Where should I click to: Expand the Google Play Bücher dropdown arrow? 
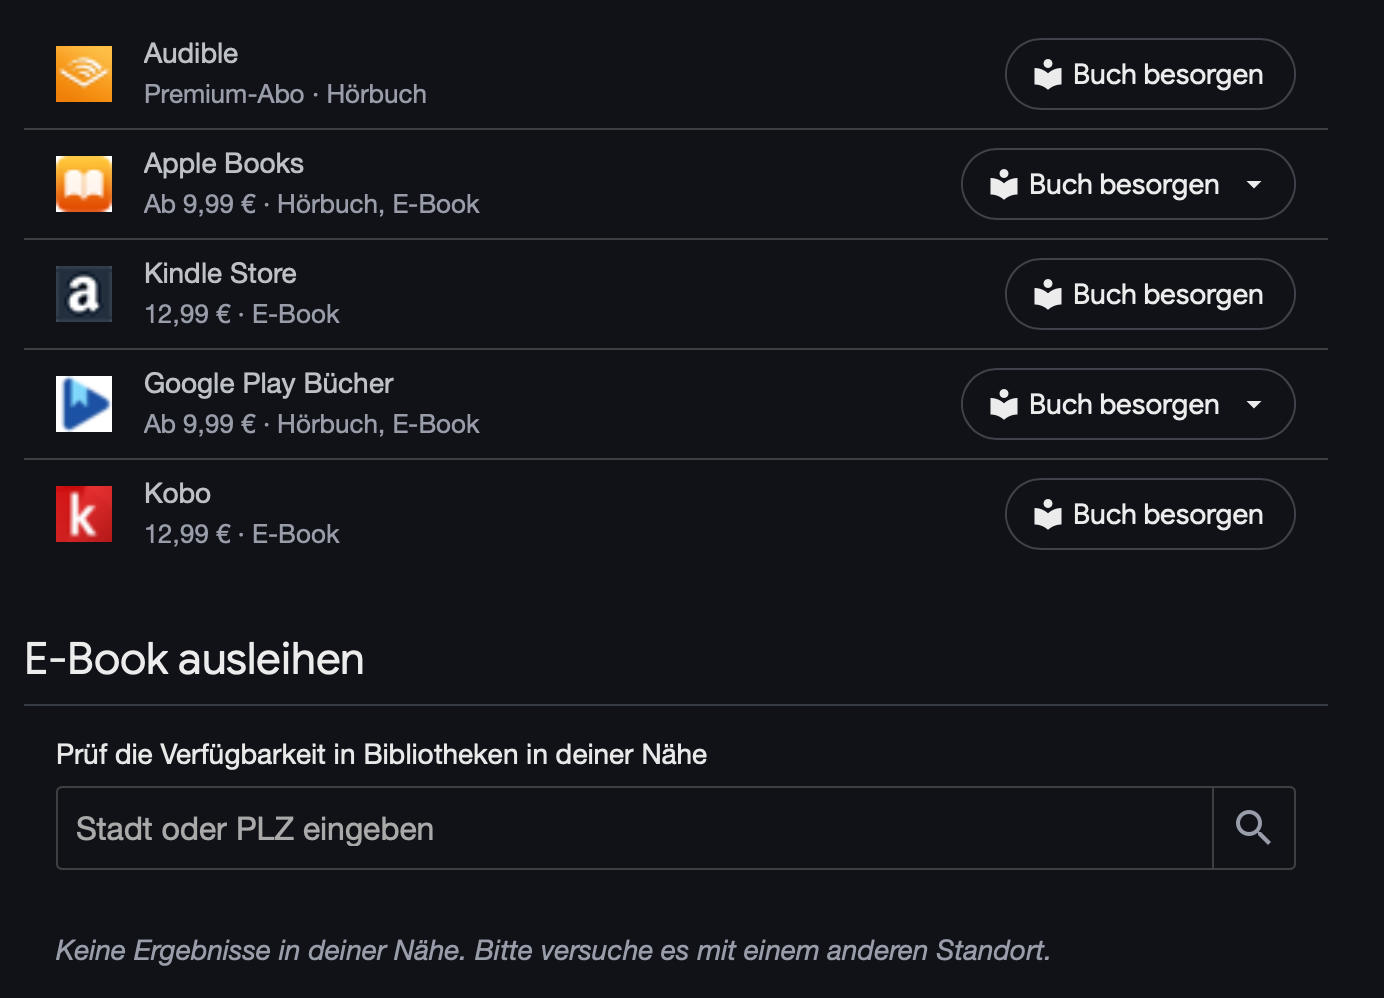1254,405
